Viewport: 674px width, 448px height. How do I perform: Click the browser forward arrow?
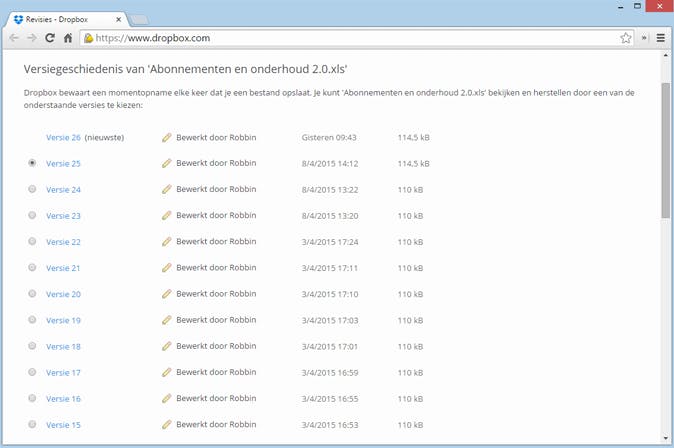(32, 38)
